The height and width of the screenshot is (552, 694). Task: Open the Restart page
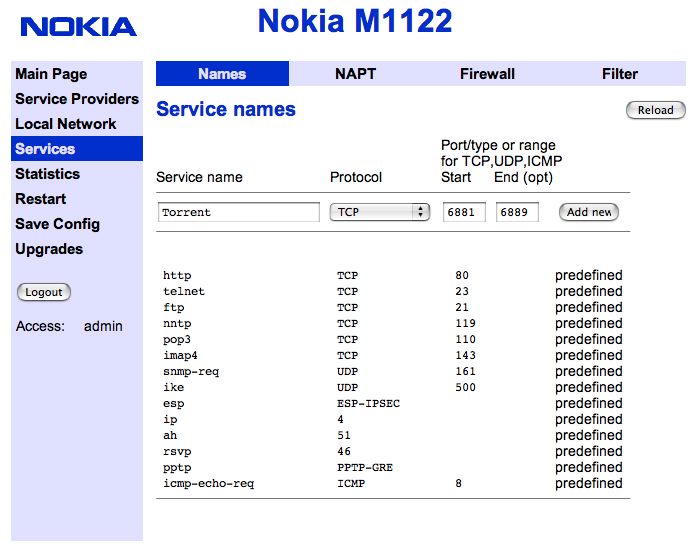[x=41, y=199]
